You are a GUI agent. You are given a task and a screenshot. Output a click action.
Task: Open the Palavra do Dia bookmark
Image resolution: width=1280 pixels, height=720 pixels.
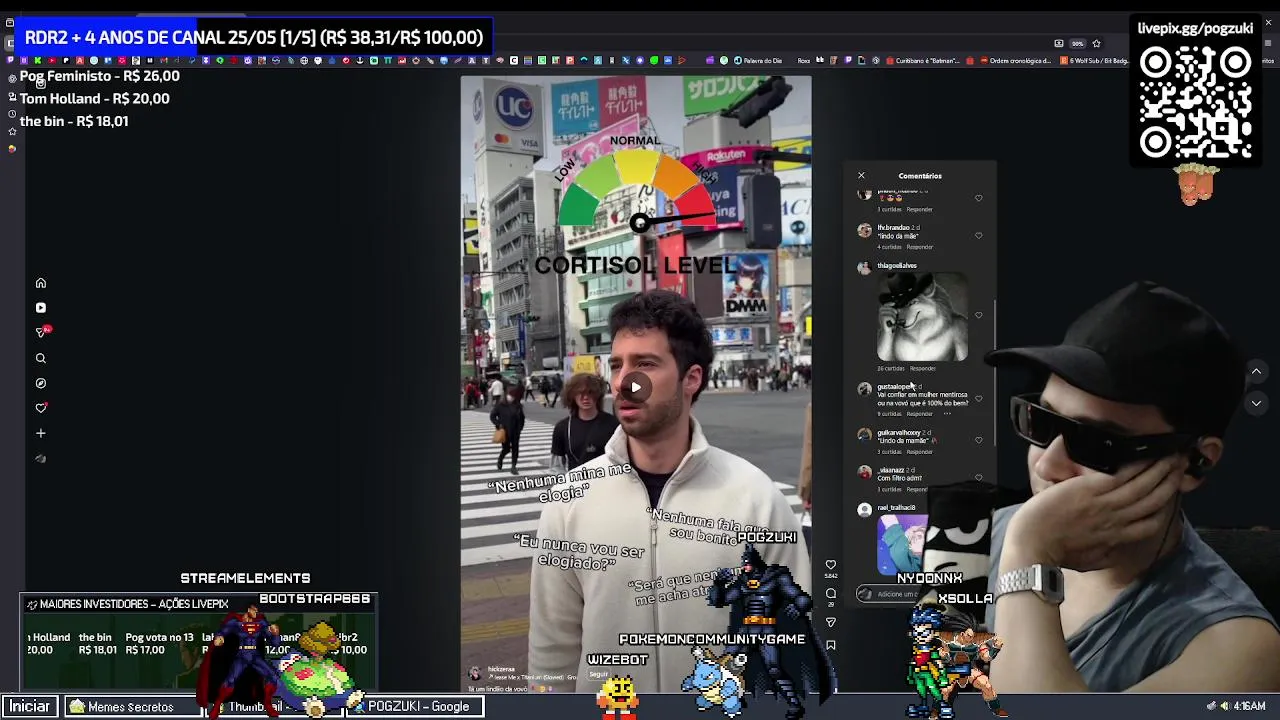click(758, 60)
